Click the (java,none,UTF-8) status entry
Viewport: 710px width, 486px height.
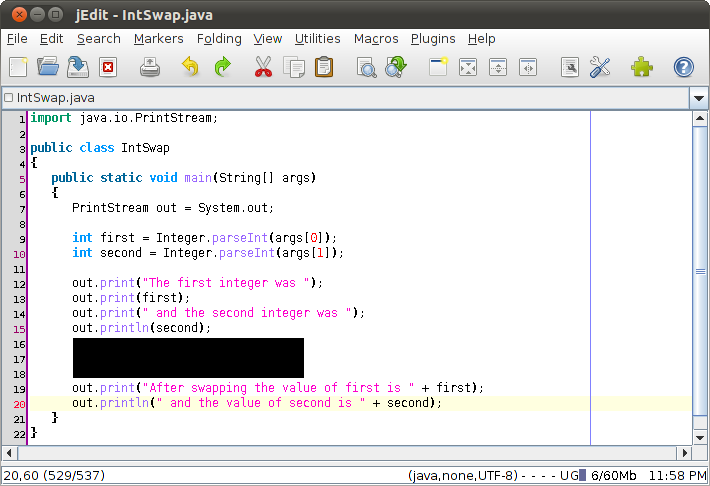tap(463, 476)
